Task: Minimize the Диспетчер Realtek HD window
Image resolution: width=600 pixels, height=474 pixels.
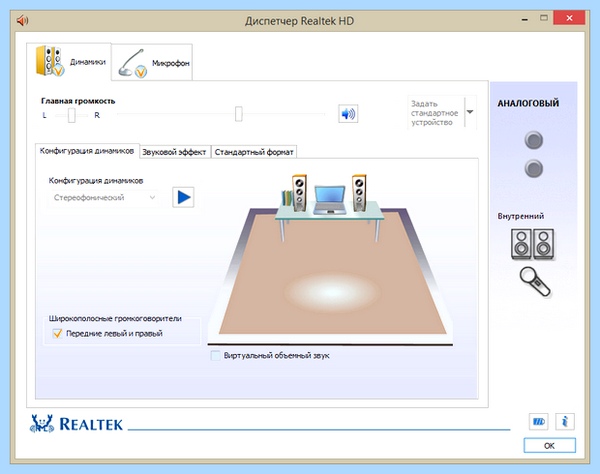Action: click(525, 19)
